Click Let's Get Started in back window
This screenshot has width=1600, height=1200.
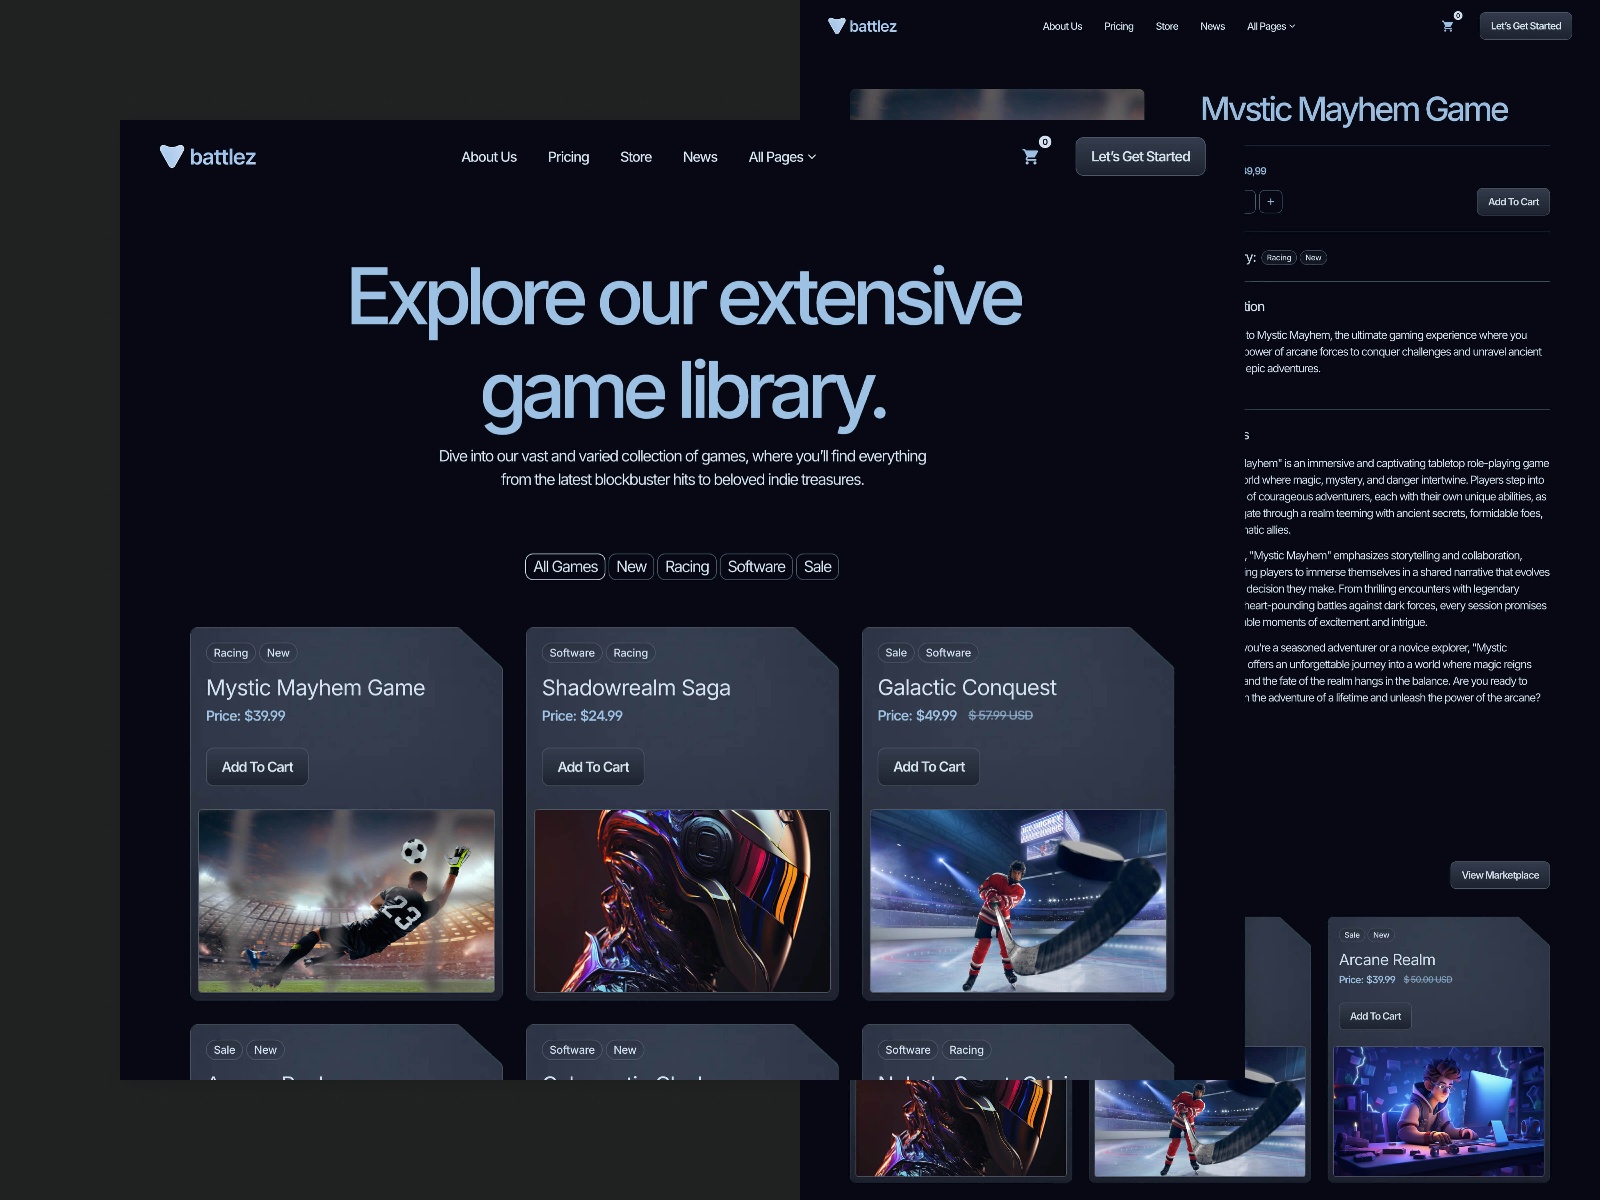coord(1525,26)
